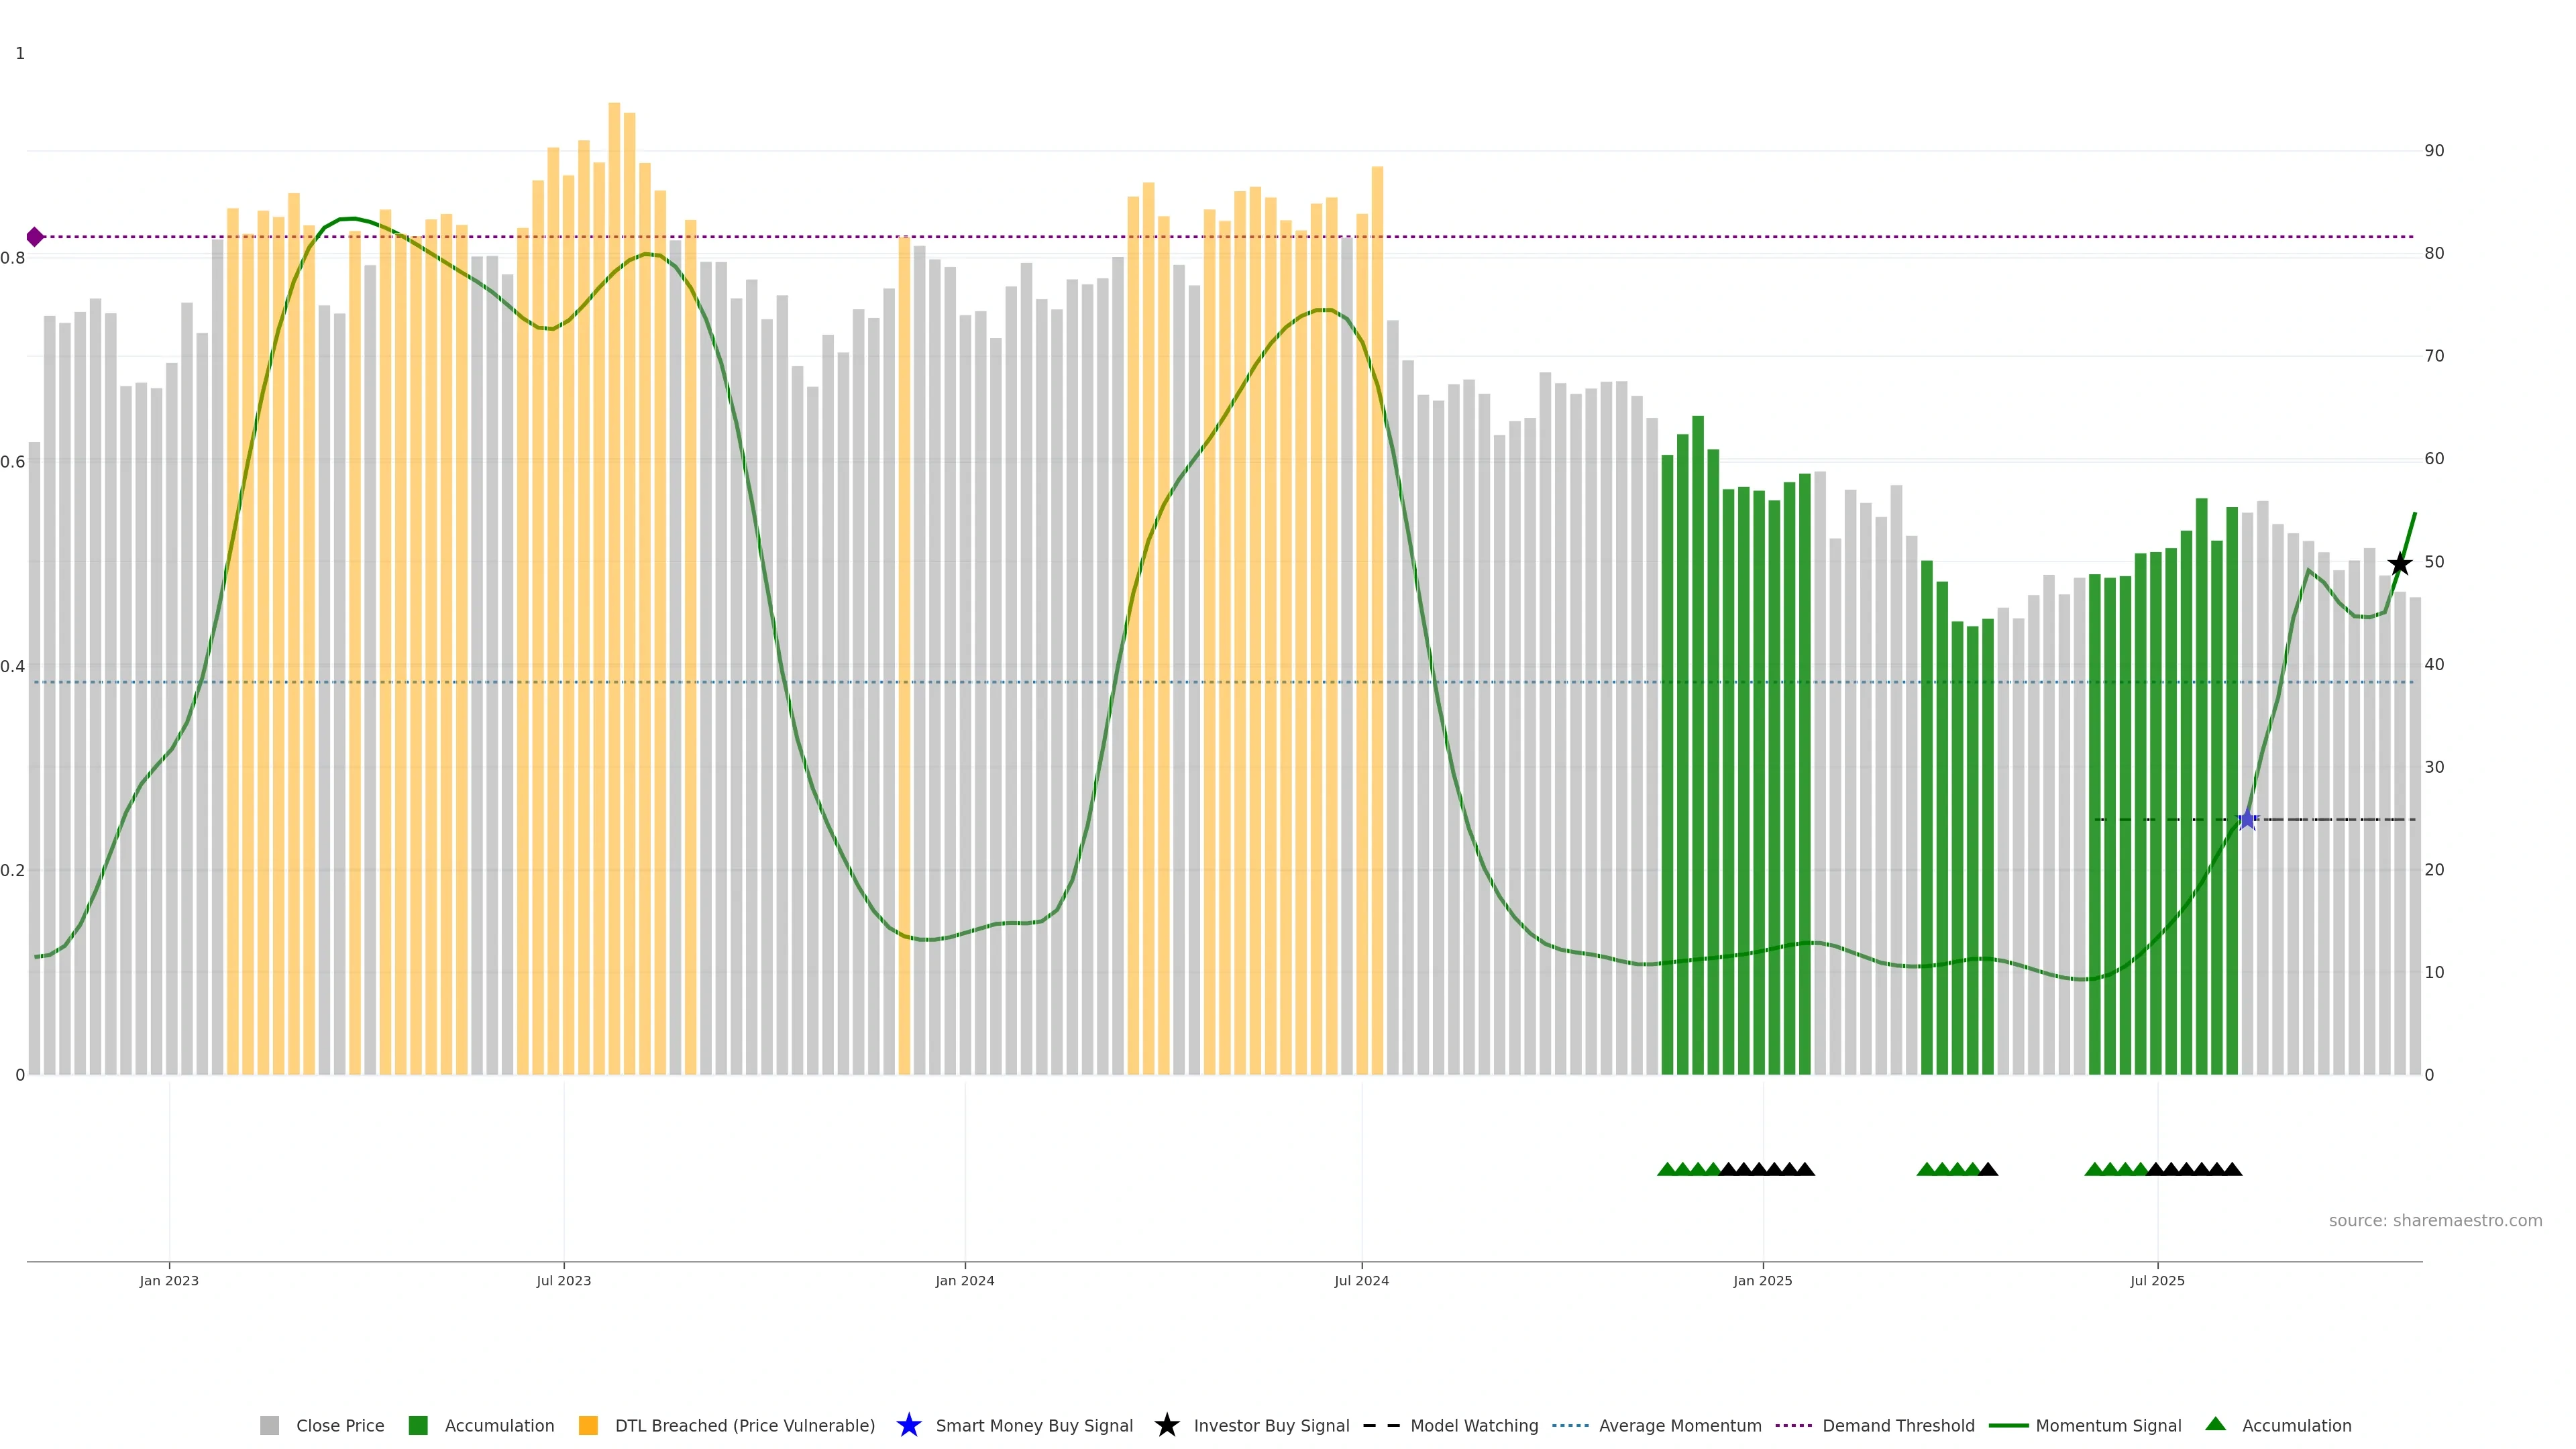Click first green triangle marker near Jan 2025
The width and height of the screenshot is (2576, 1449).
click(x=1667, y=1169)
